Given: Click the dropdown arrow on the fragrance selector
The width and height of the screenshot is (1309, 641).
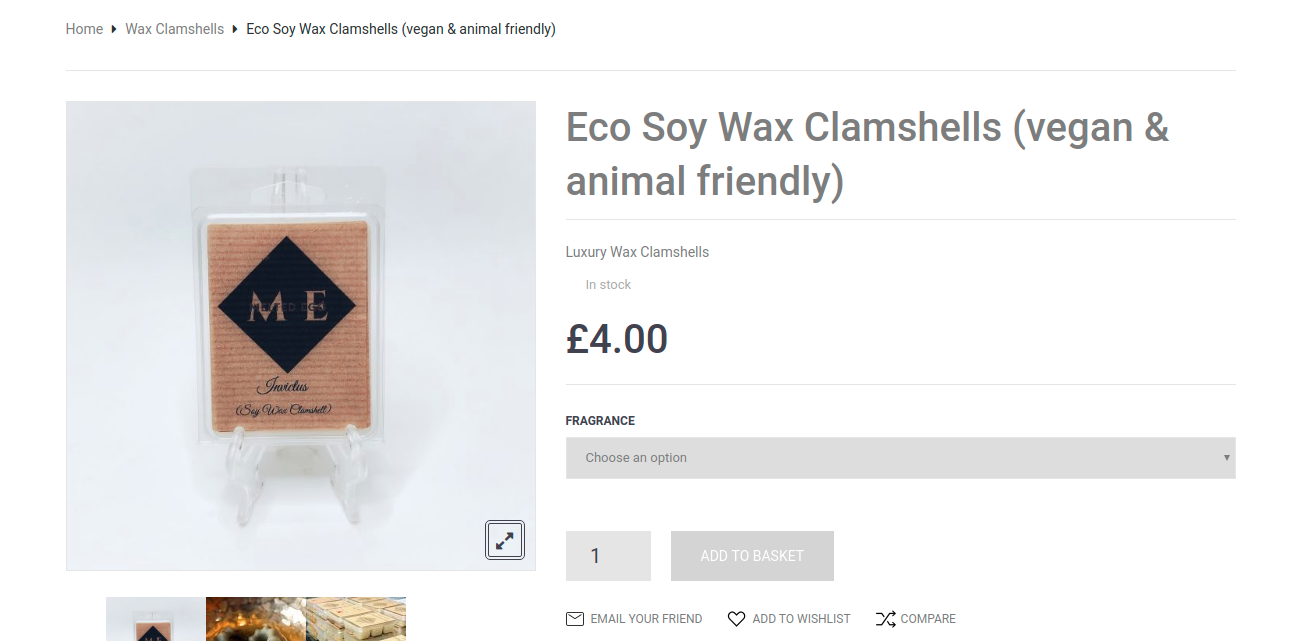Looking at the screenshot, I should [1227, 457].
